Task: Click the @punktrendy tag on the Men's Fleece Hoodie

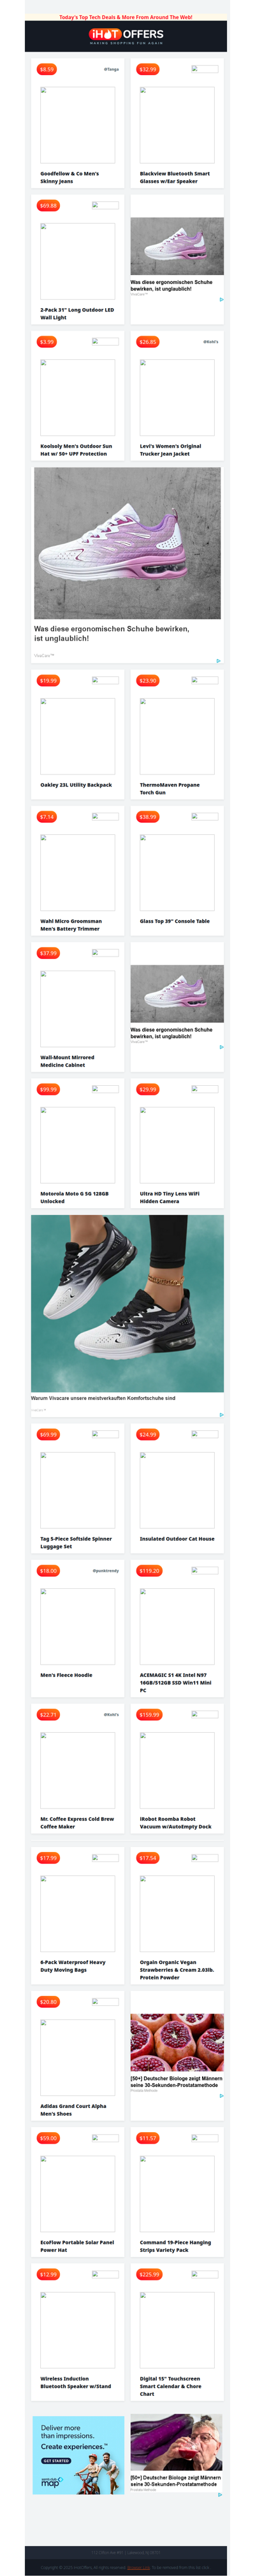Action: point(105,1571)
